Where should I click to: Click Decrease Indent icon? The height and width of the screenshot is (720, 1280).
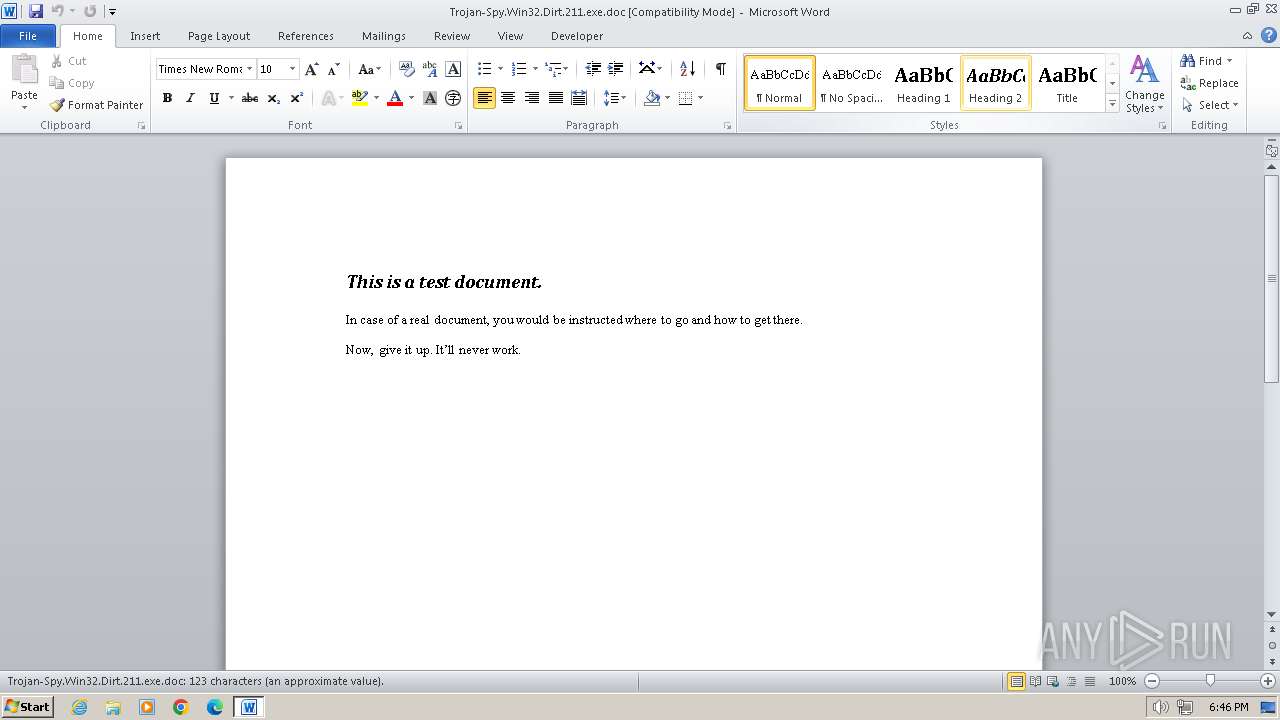[x=593, y=69]
